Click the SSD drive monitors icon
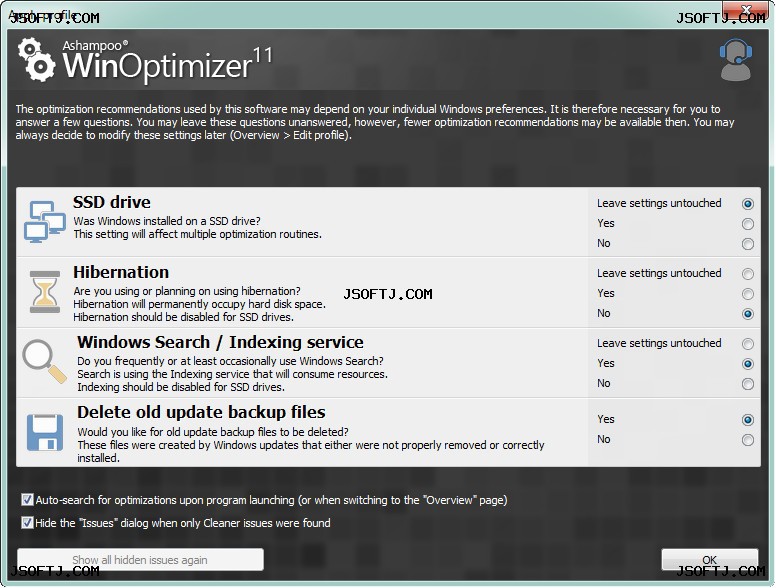This screenshot has width=776, height=588. coord(45,221)
